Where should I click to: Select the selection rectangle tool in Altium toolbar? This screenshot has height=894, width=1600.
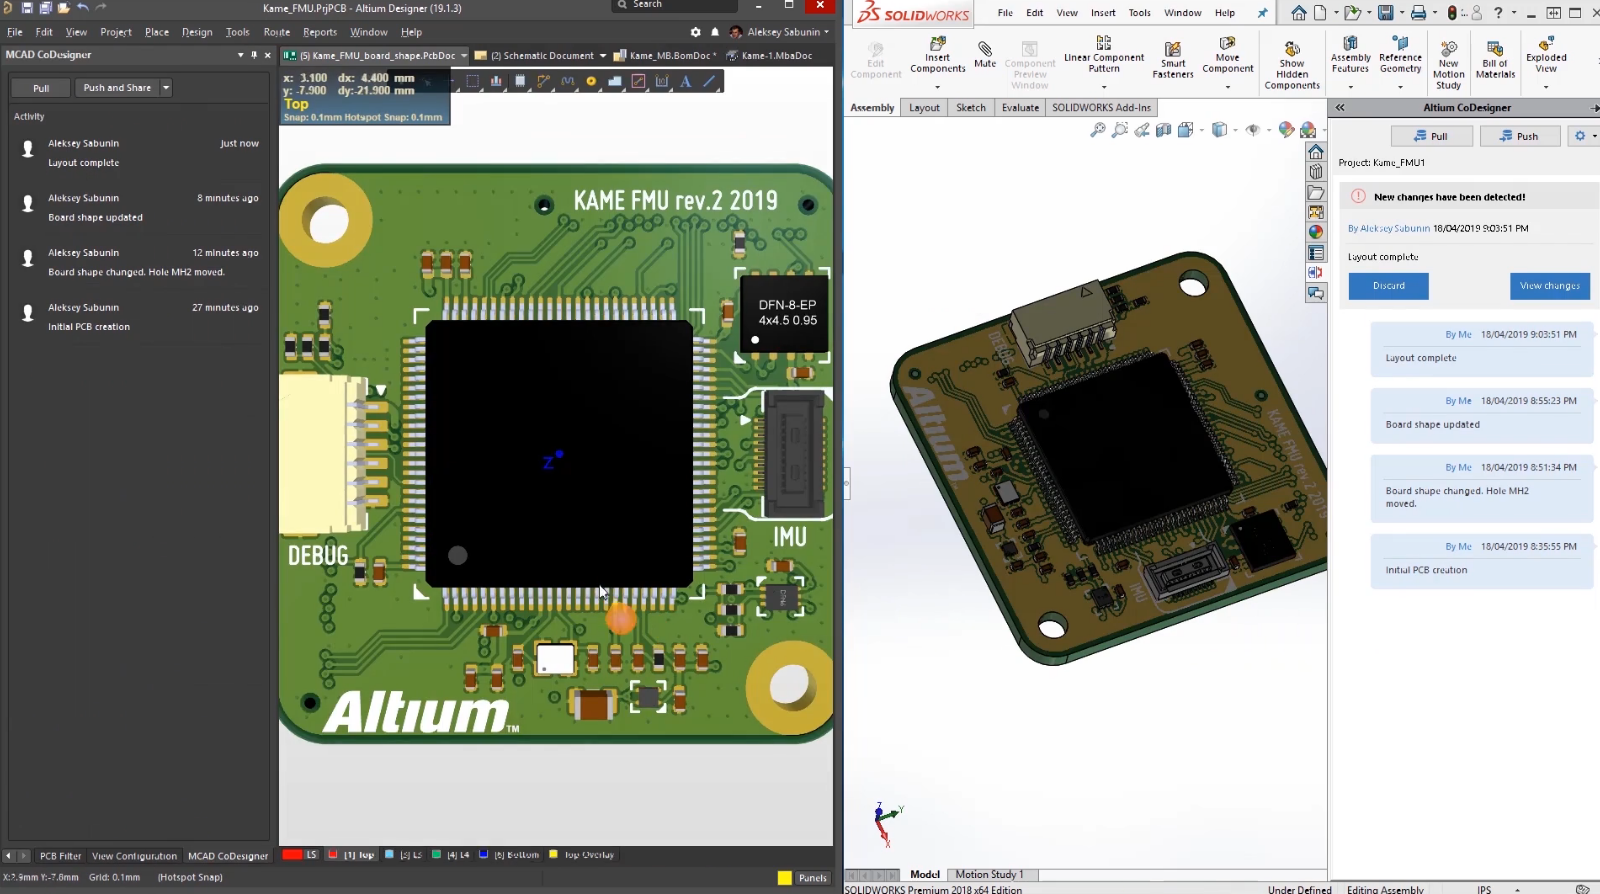click(x=472, y=81)
